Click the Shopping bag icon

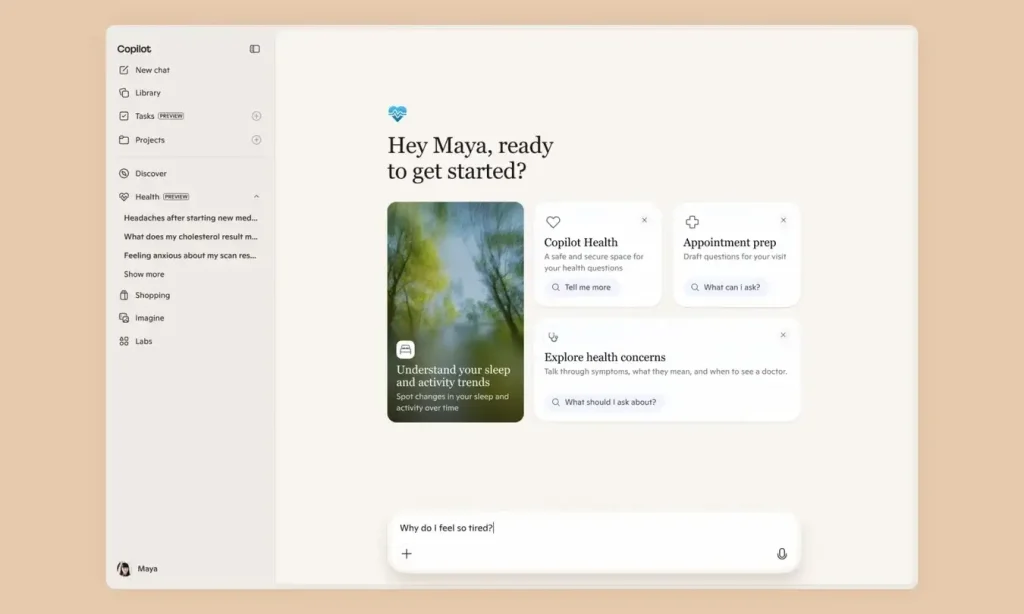click(x=124, y=295)
